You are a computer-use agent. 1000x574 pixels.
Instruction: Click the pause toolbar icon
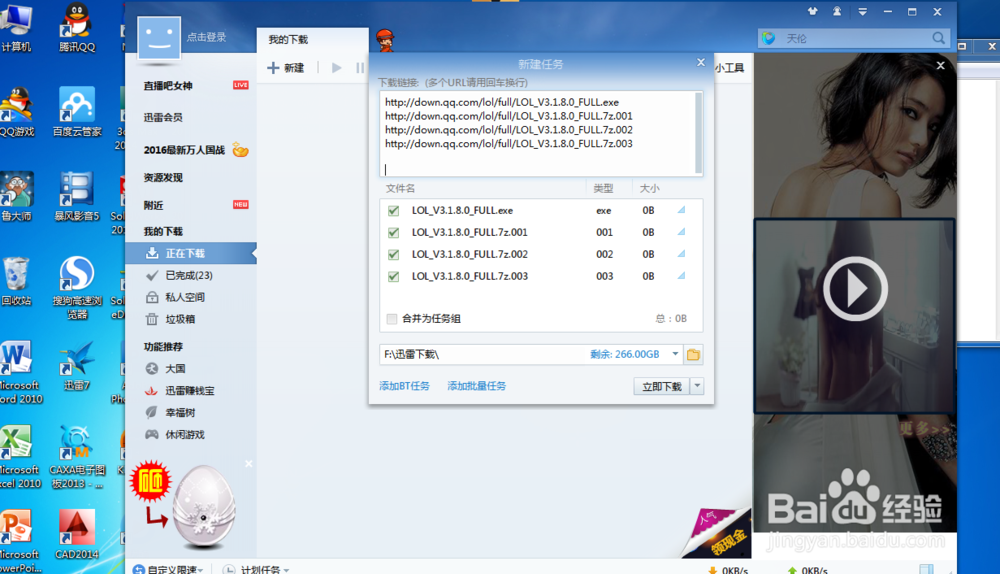pyautogui.click(x=360, y=68)
